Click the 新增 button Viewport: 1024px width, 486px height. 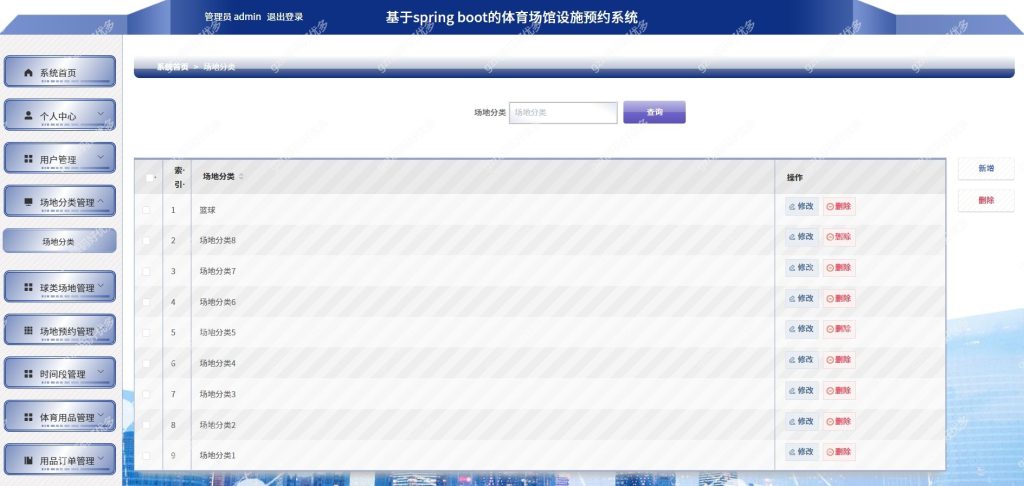[986, 169]
